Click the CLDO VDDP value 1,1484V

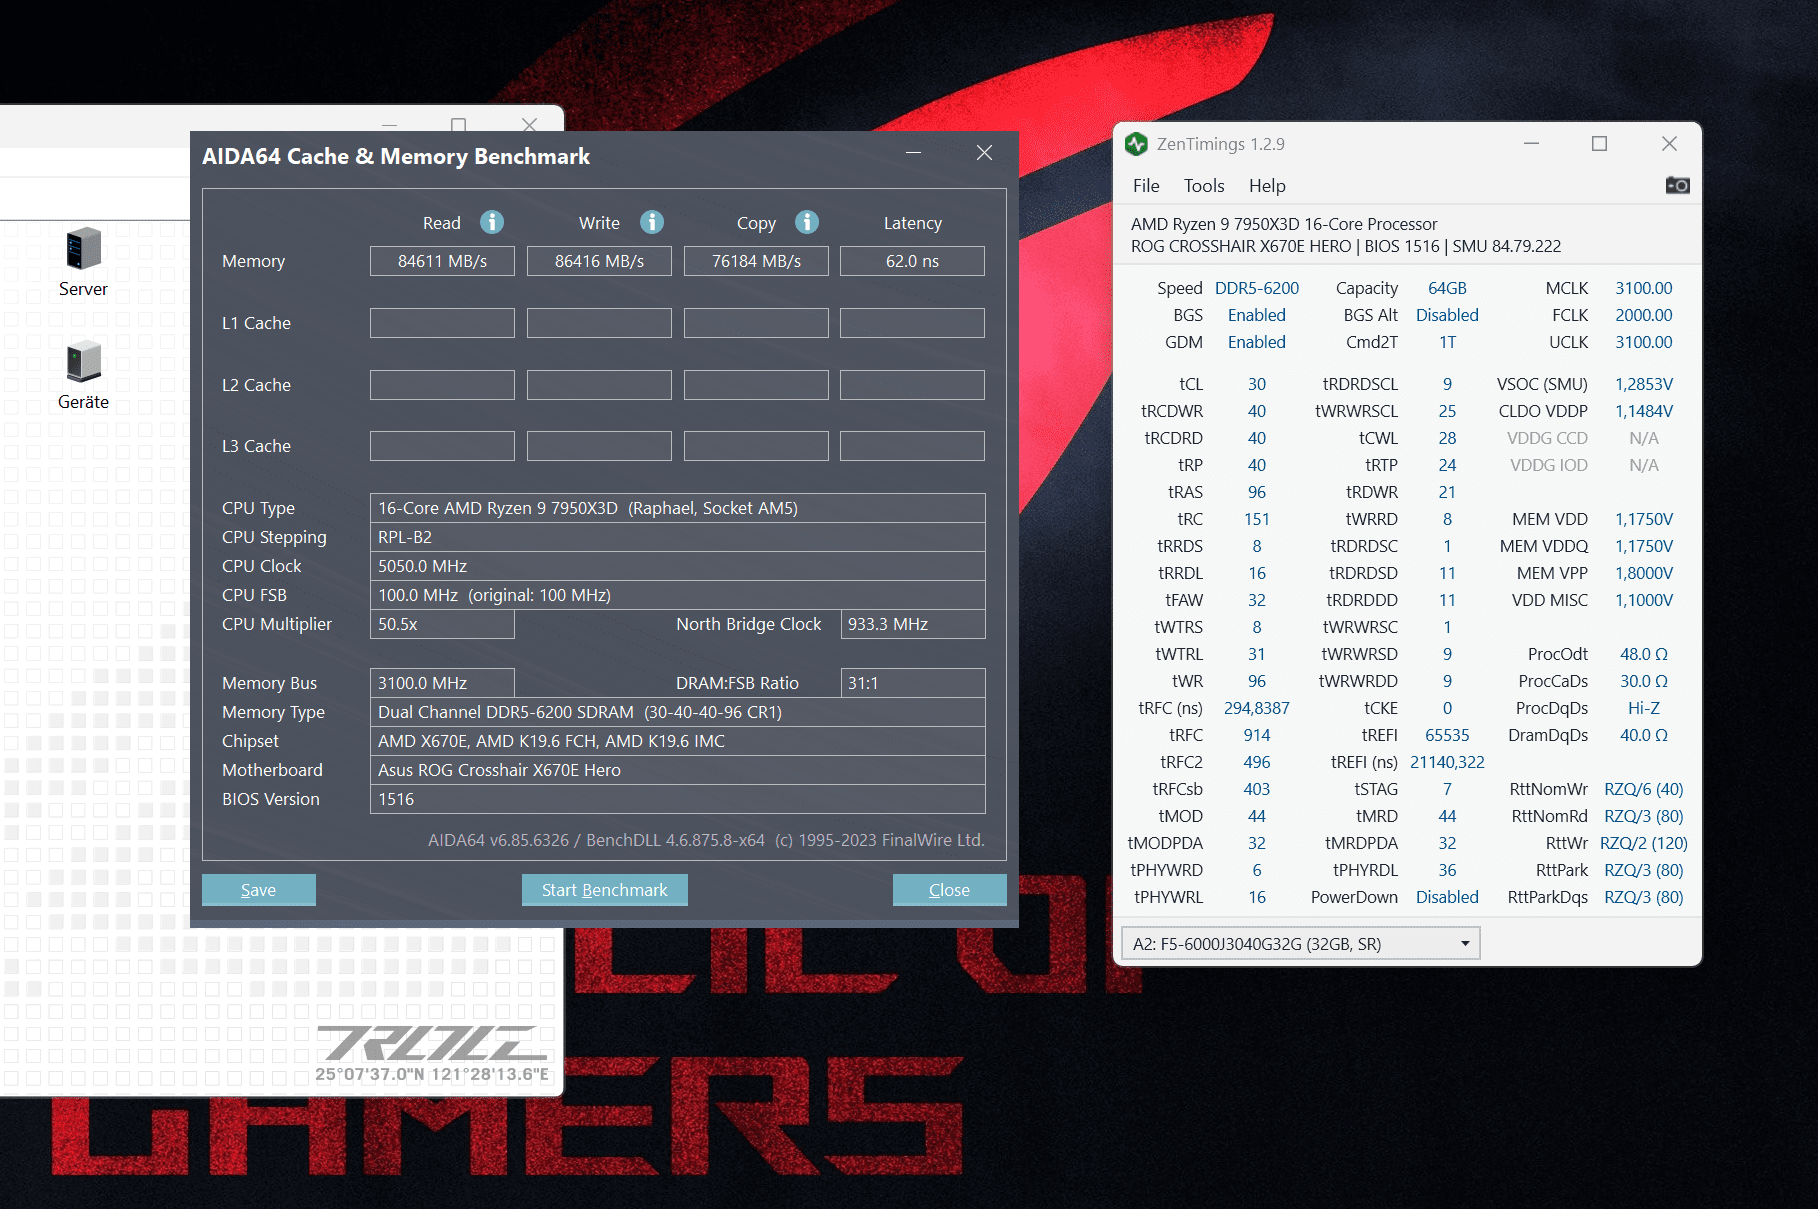click(x=1644, y=411)
